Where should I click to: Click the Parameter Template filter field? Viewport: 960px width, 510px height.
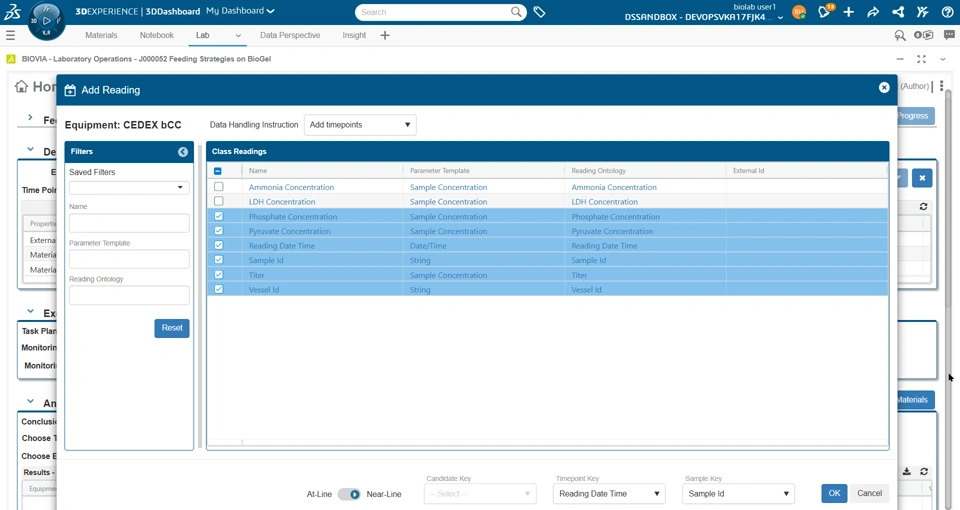point(129,259)
